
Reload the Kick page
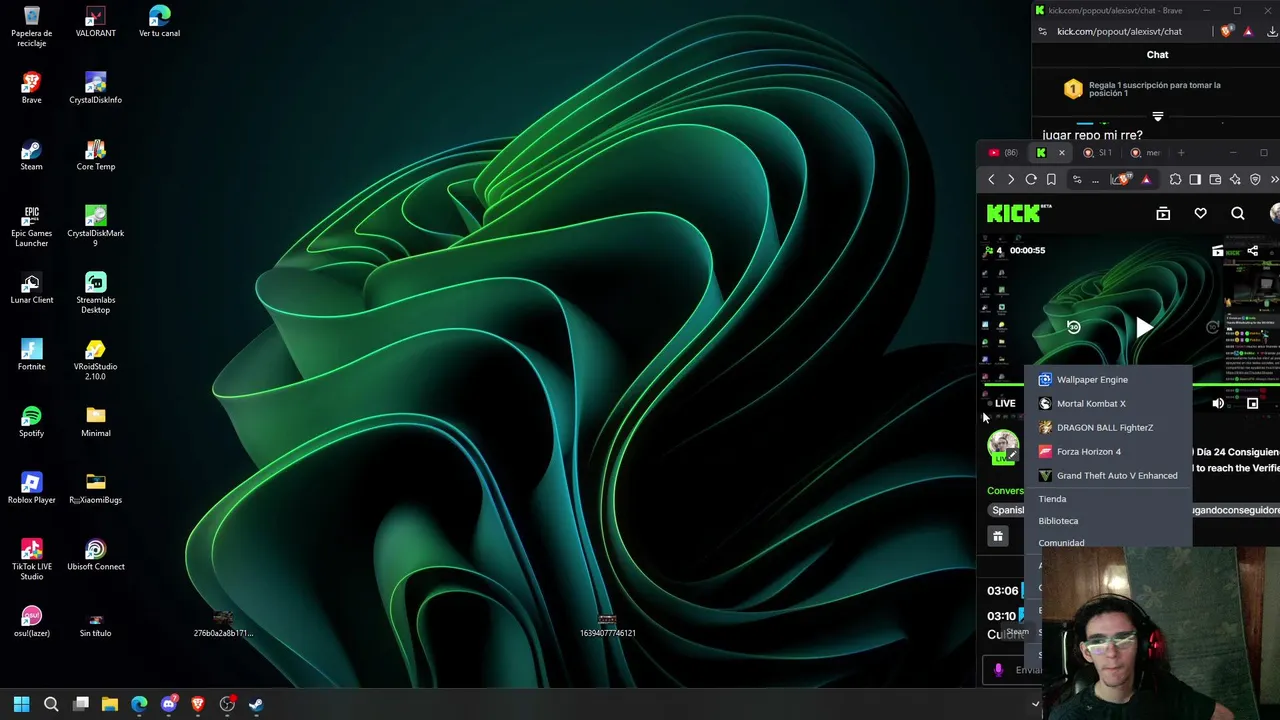[1031, 180]
